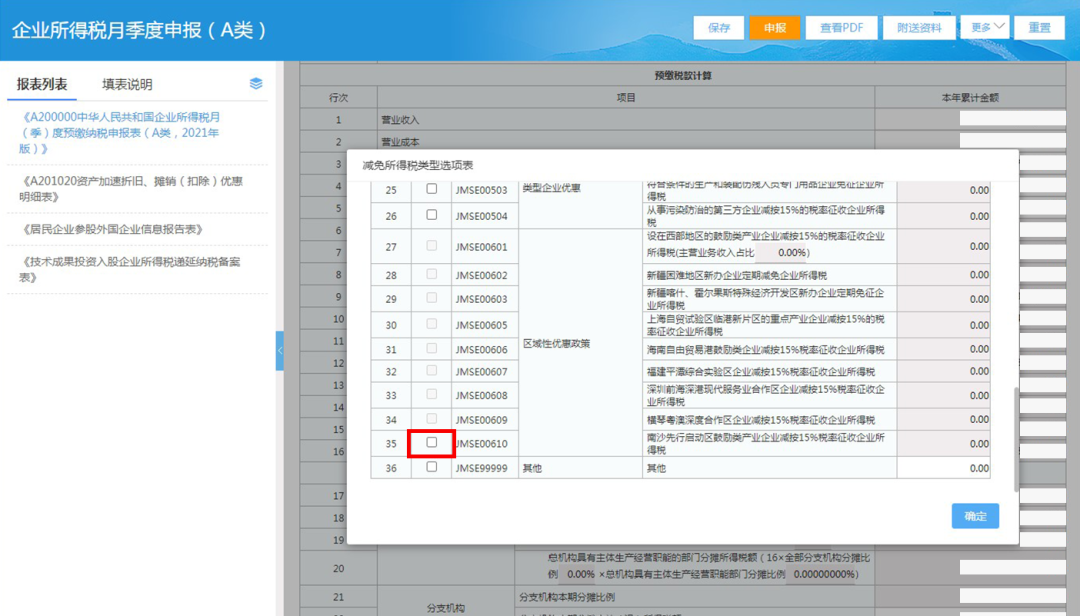Check the box for JMSE99999 其他
The width and height of the screenshot is (1080, 616).
point(431,467)
